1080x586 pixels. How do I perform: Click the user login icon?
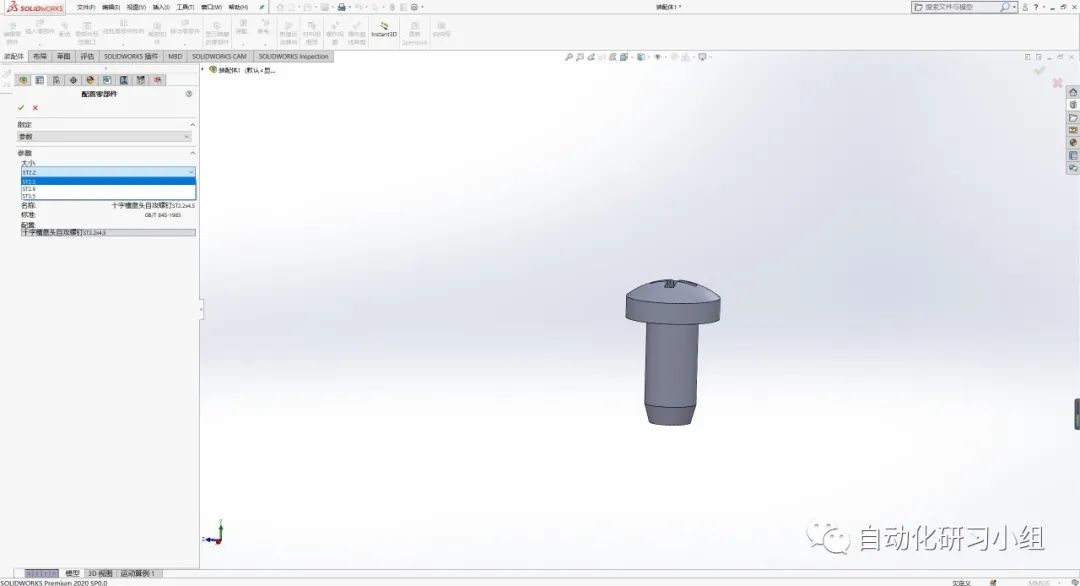[x=1026, y=7]
